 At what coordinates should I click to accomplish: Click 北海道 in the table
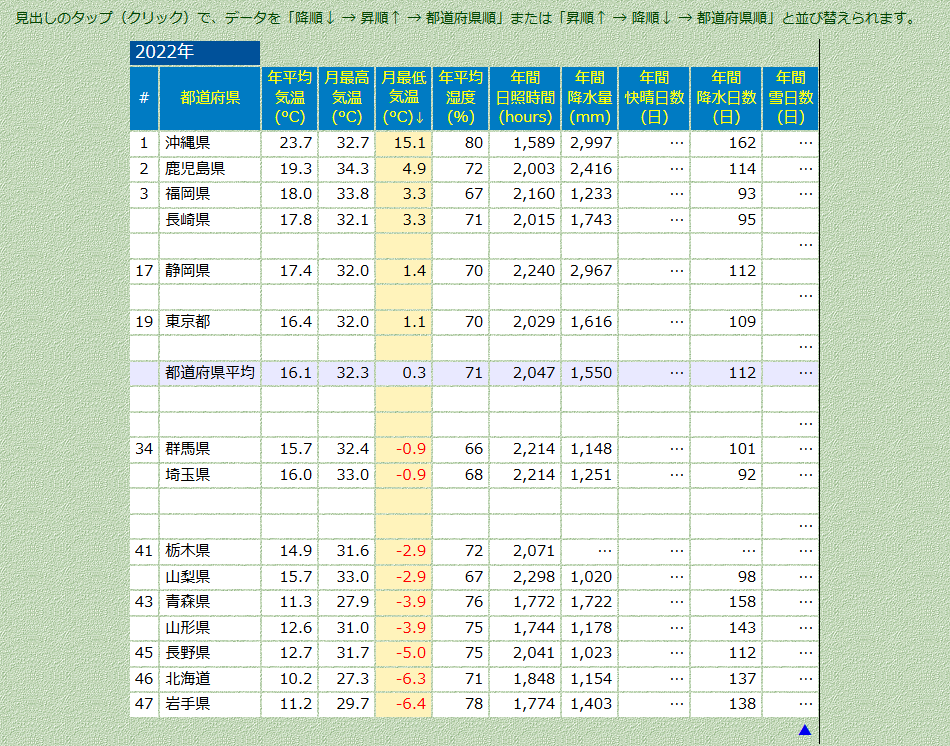point(187,679)
